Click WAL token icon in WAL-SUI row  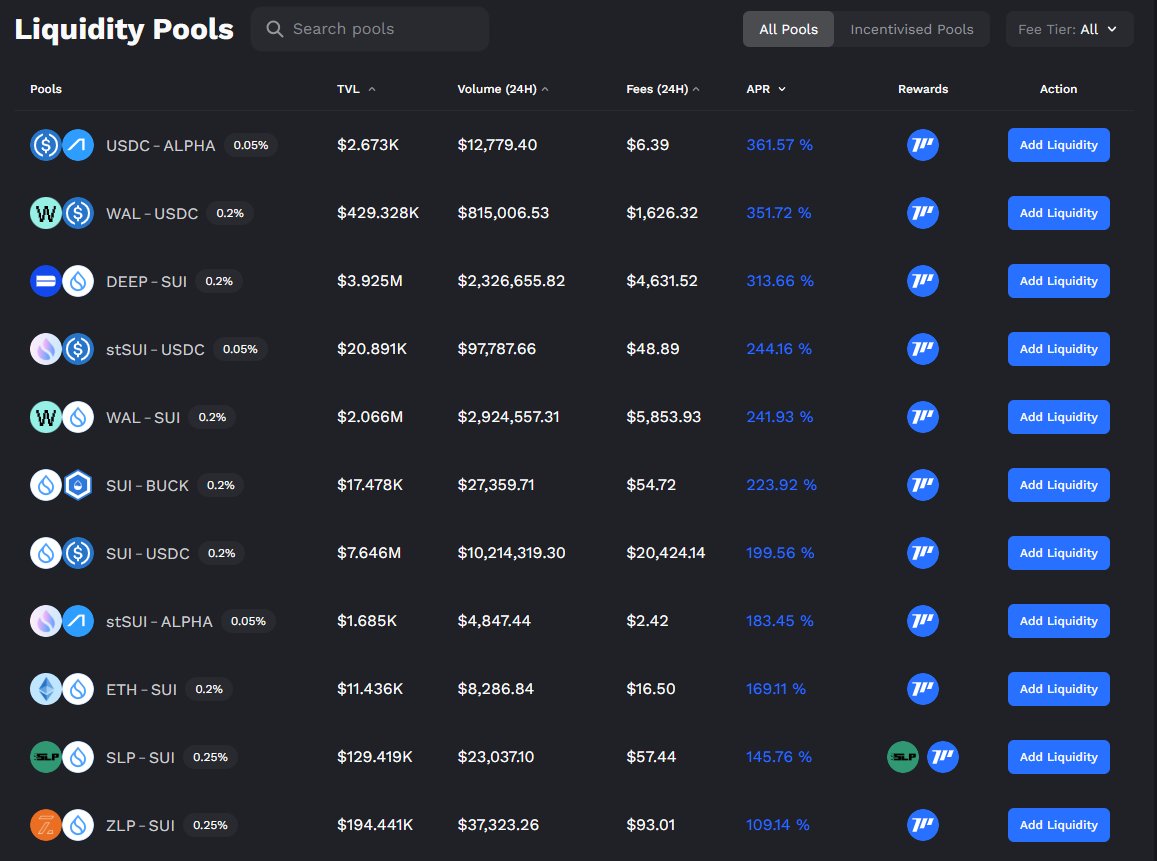coord(46,417)
